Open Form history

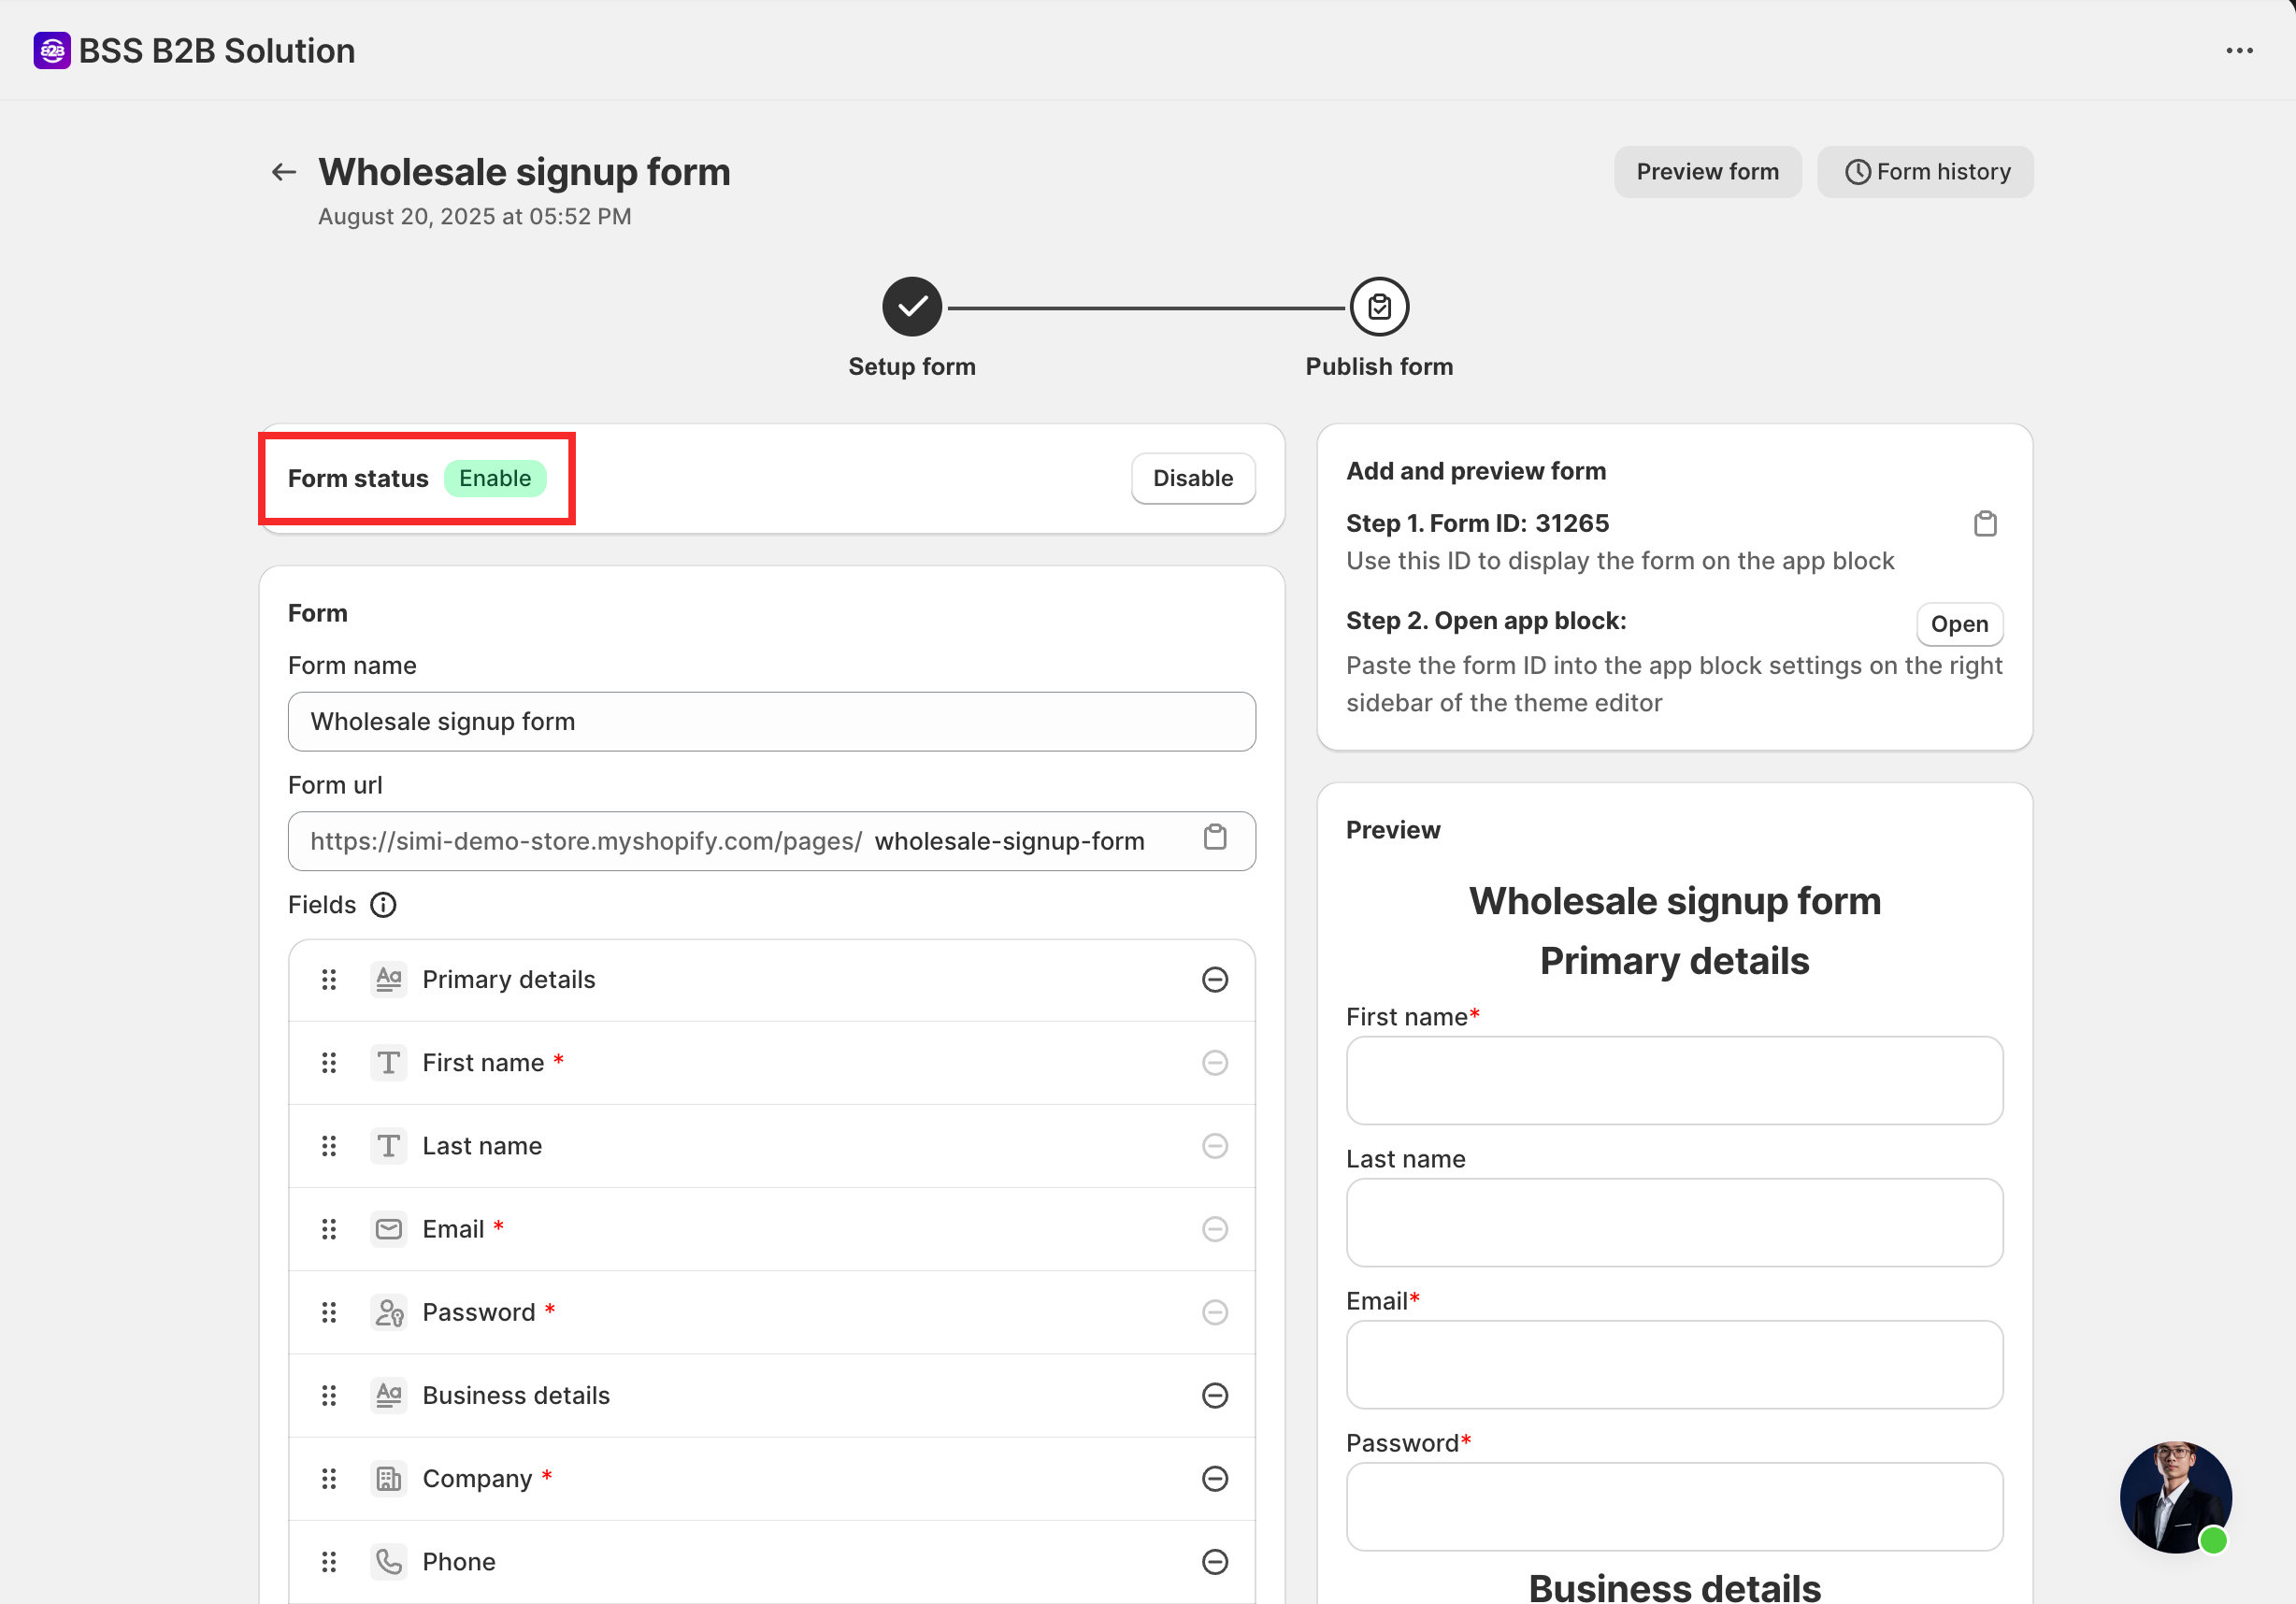pyautogui.click(x=1925, y=172)
